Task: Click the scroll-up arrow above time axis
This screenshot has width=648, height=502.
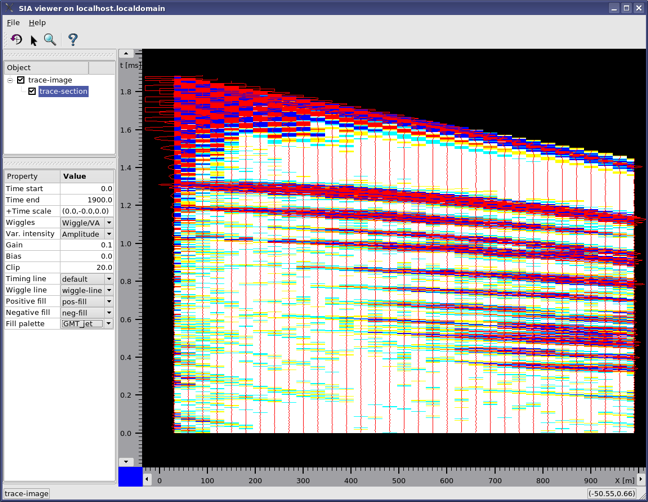Action: point(126,54)
